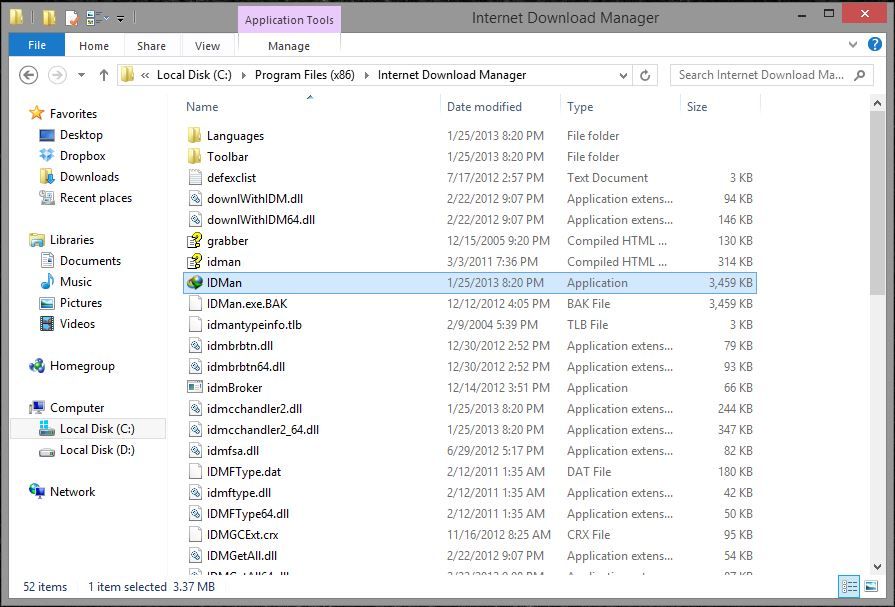Sort files by the Size column header
Viewport: 895px width, 607px height.
[697, 107]
